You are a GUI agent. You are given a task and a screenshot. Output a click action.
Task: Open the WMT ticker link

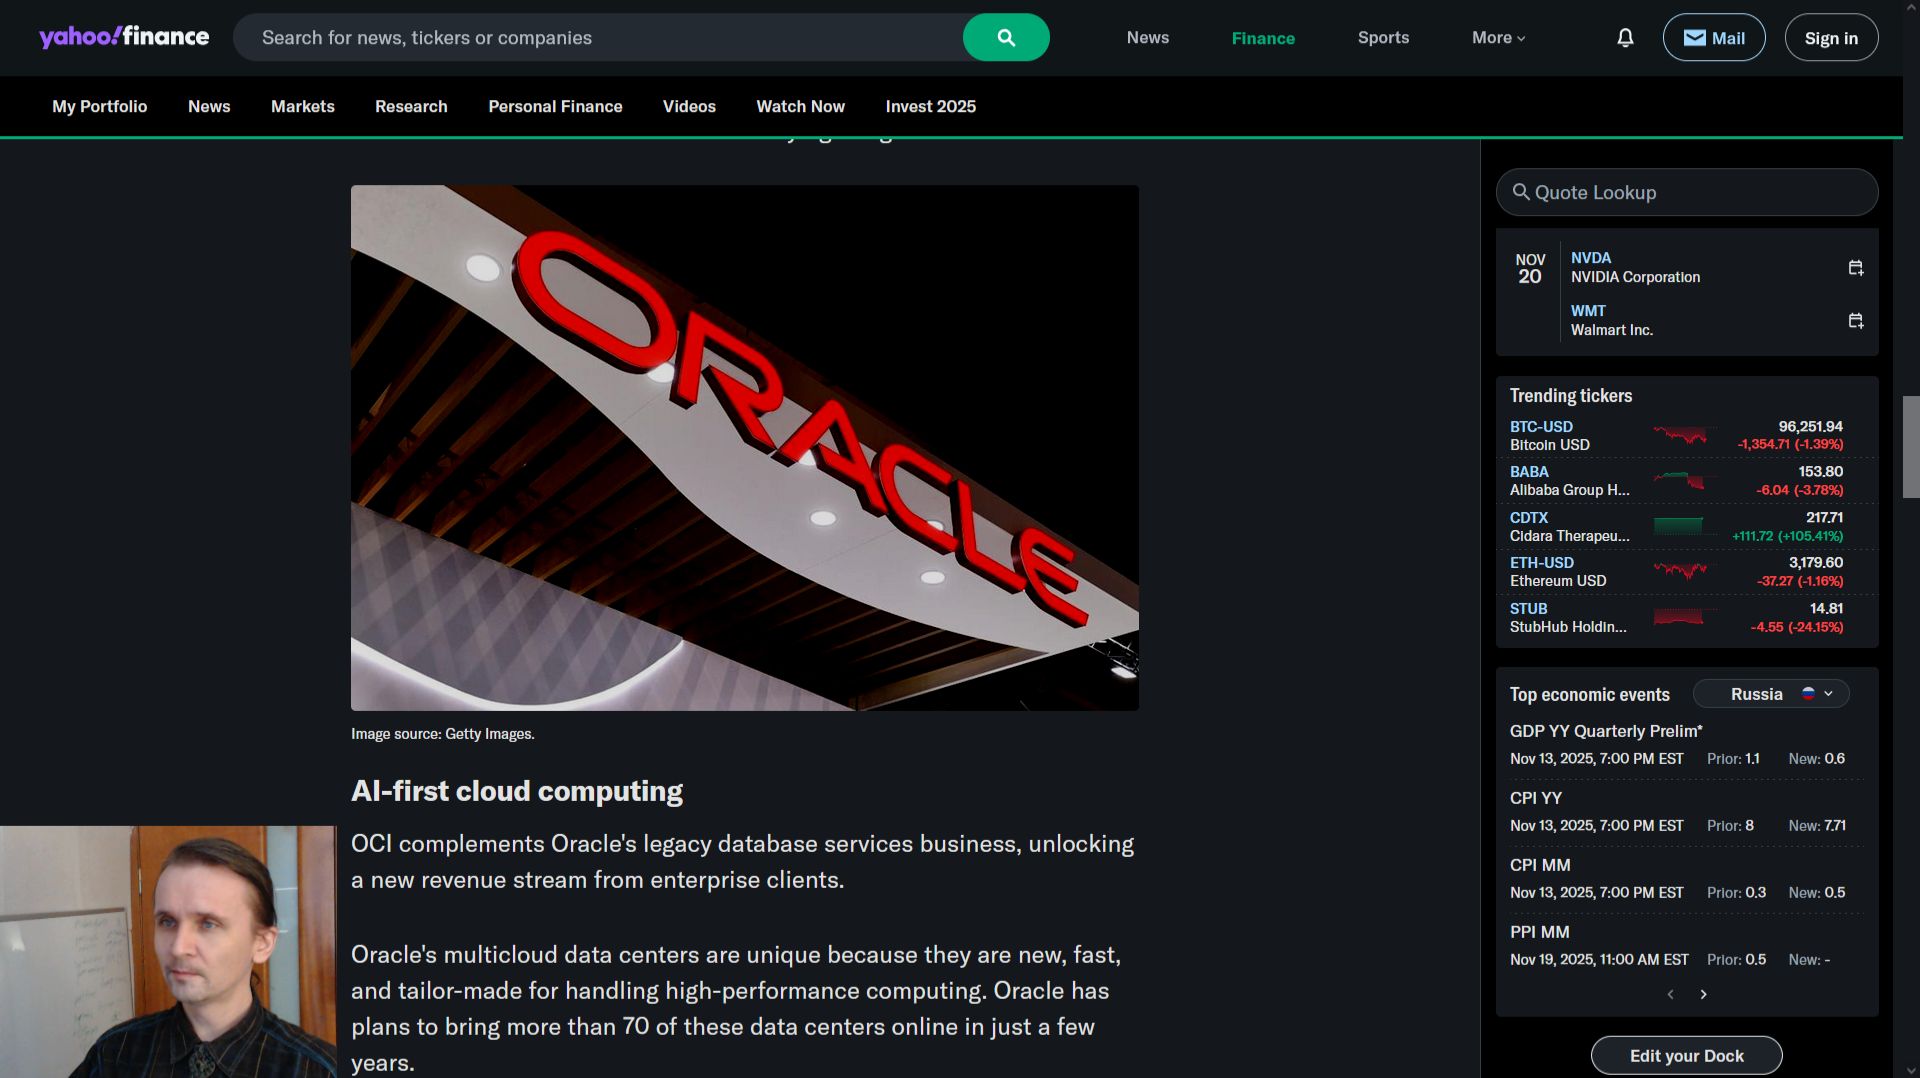(1588, 311)
